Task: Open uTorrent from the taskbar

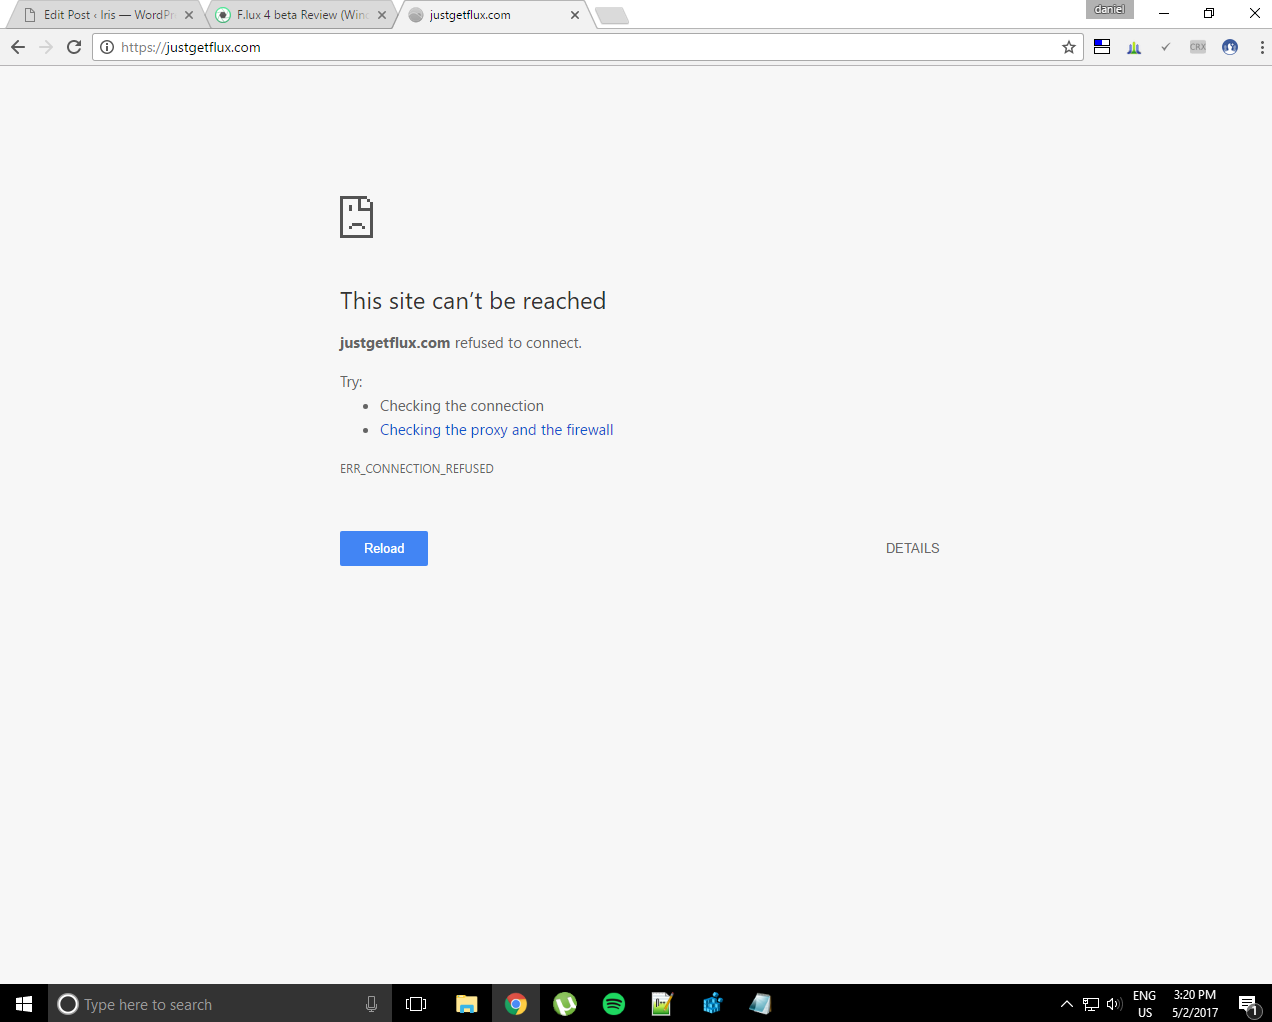Action: click(x=565, y=1004)
